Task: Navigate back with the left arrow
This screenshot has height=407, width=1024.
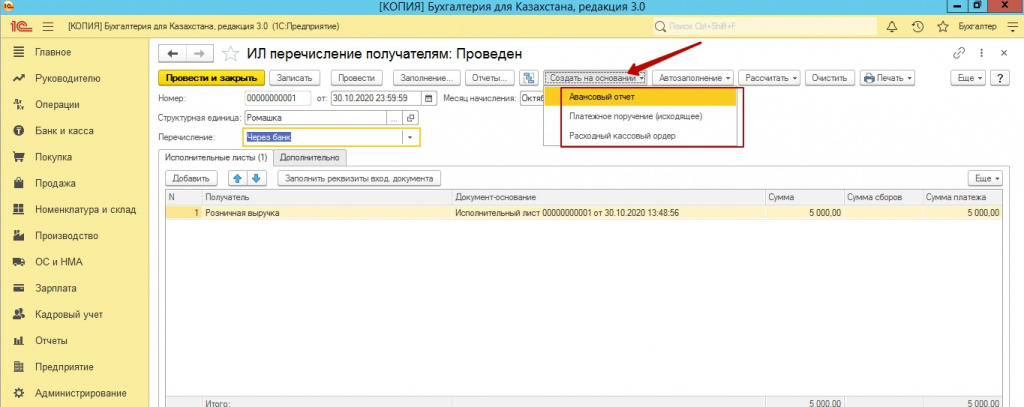Action: click(x=173, y=54)
